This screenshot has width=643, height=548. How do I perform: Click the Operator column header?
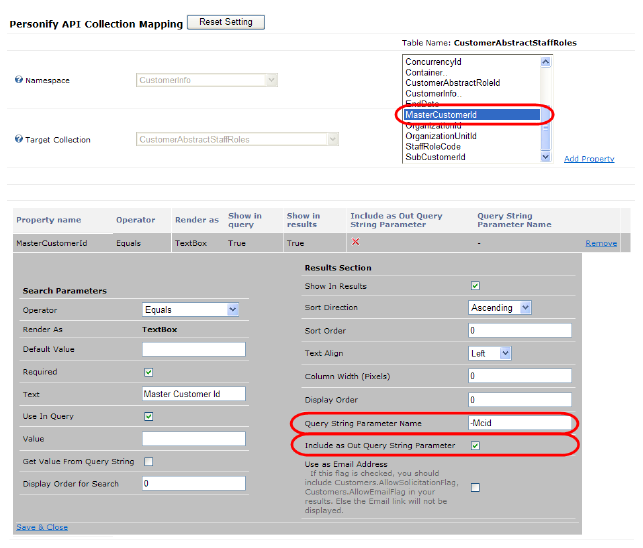pyautogui.click(x=135, y=220)
